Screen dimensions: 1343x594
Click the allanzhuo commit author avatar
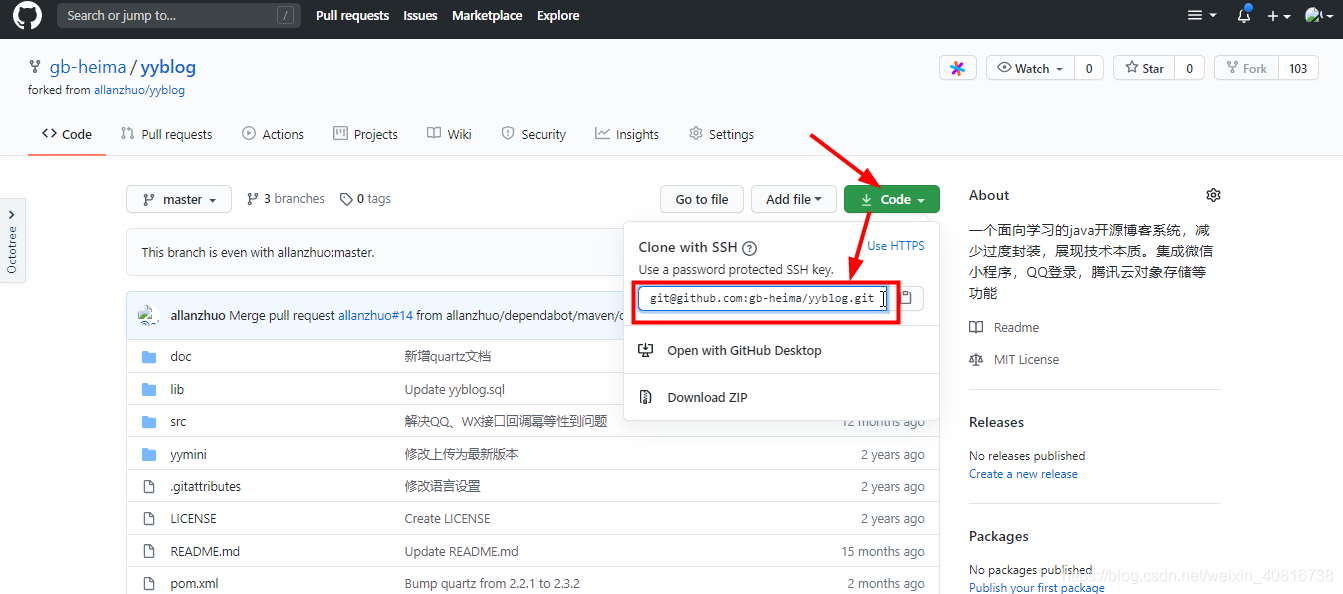pyautogui.click(x=149, y=316)
